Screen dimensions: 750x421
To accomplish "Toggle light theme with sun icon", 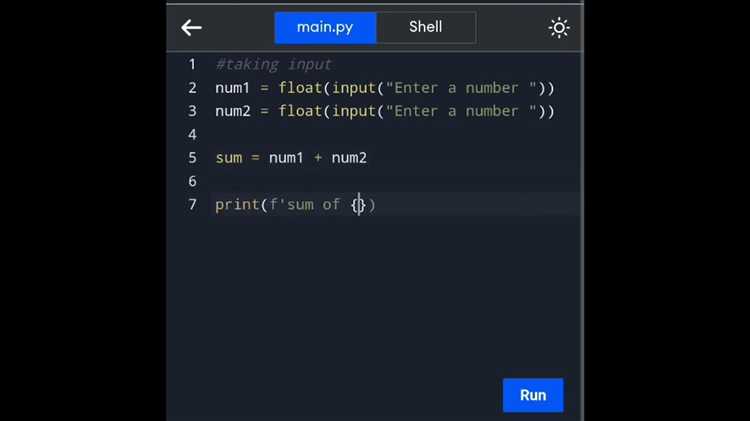I will (x=559, y=28).
